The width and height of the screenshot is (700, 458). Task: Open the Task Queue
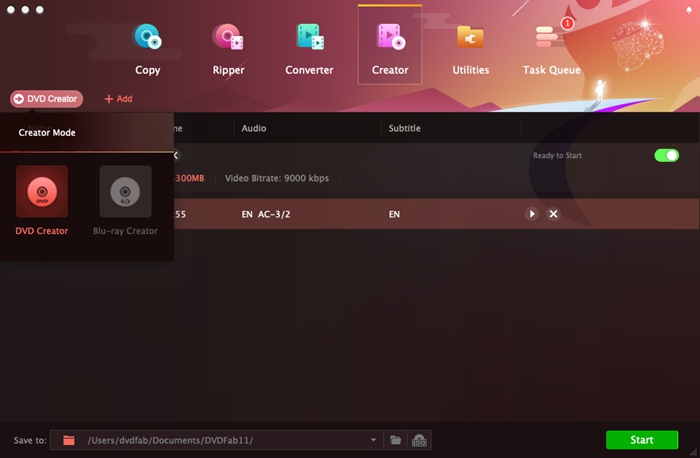tap(552, 50)
